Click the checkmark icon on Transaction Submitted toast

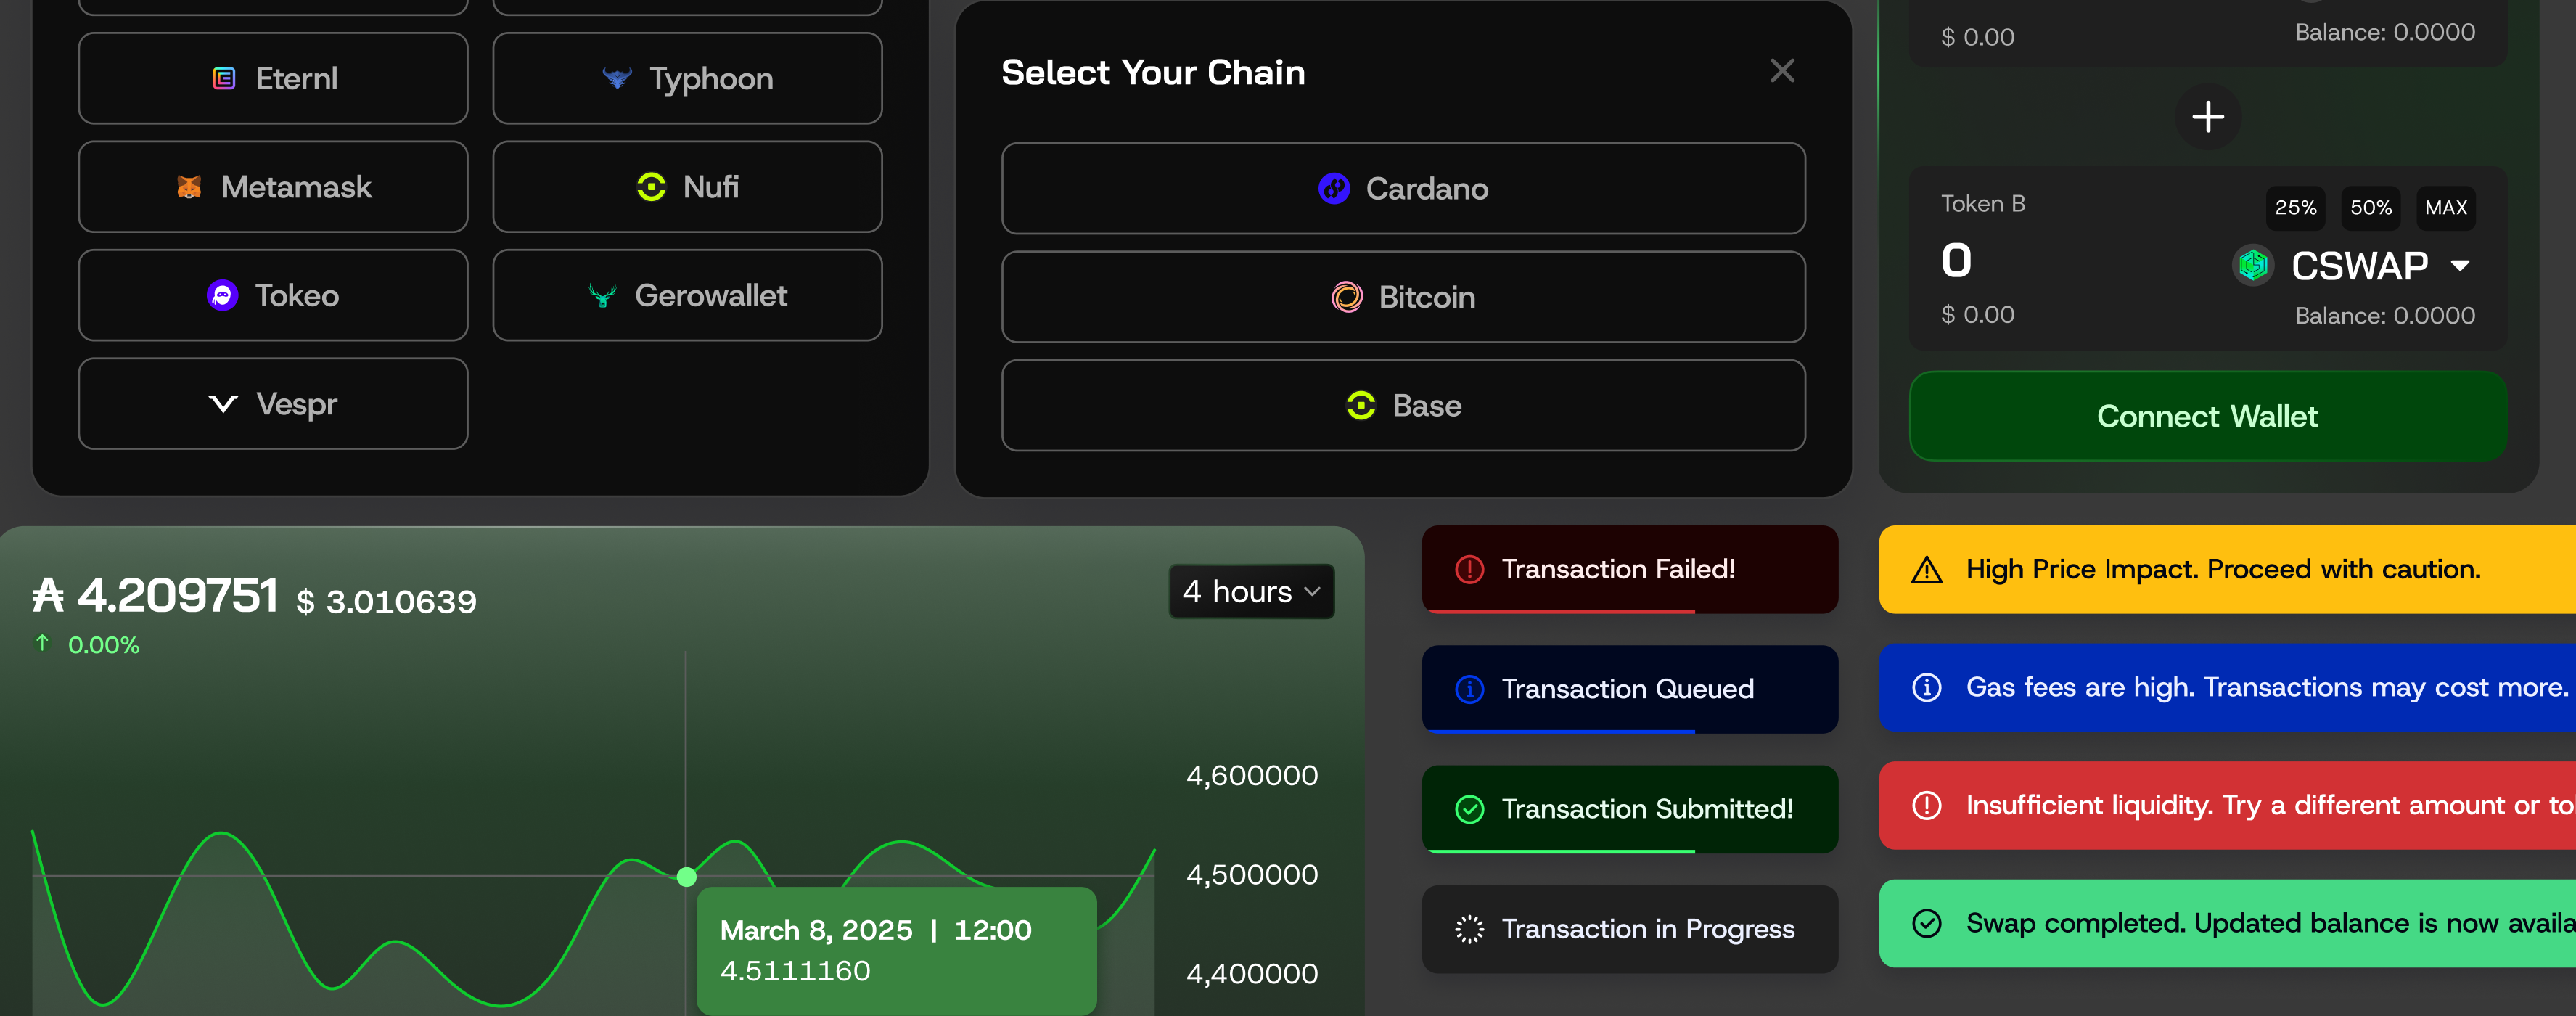[1469, 809]
